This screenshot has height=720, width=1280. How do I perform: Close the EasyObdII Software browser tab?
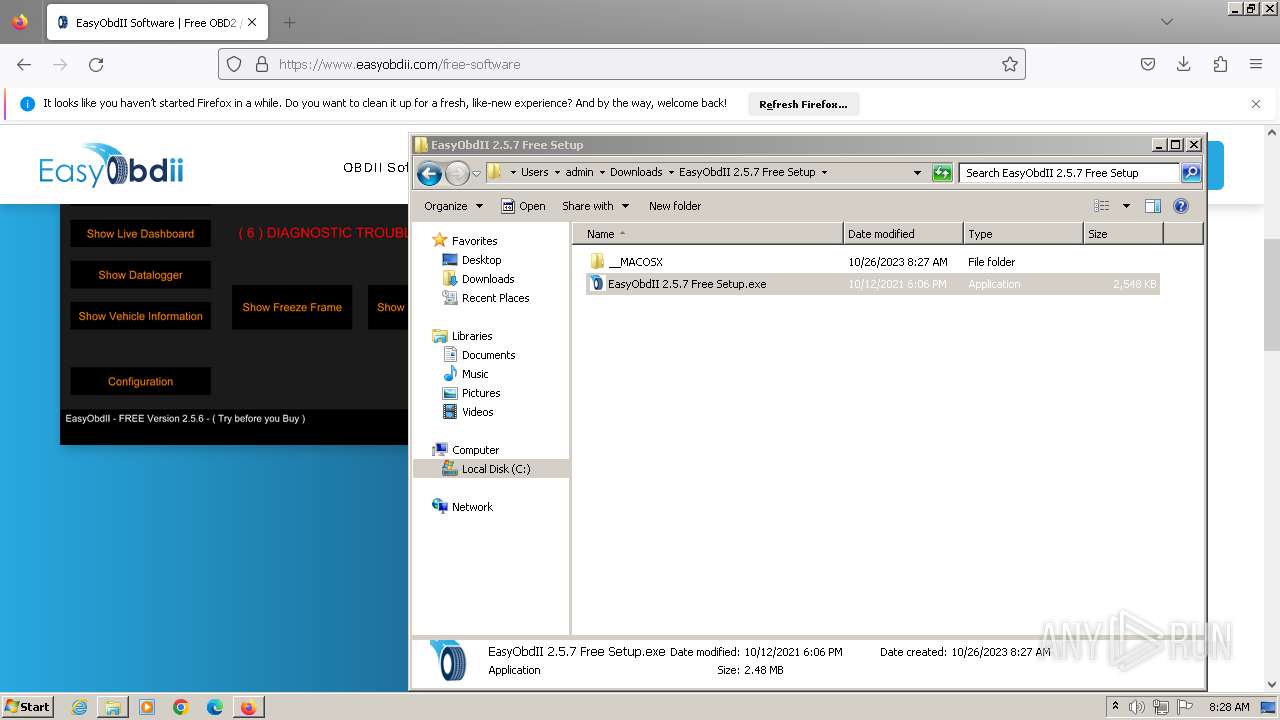point(251,22)
